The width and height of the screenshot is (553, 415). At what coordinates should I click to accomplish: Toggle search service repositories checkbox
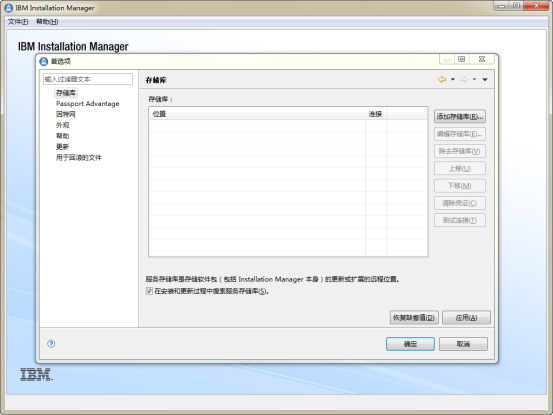point(149,291)
